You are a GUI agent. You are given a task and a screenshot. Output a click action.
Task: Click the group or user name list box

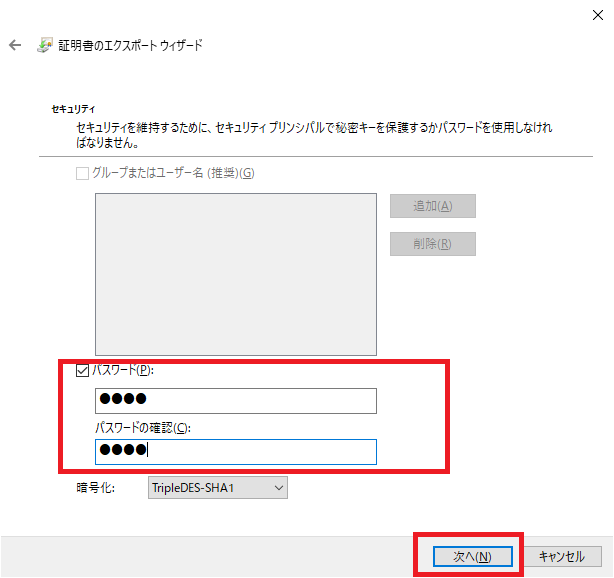point(236,274)
